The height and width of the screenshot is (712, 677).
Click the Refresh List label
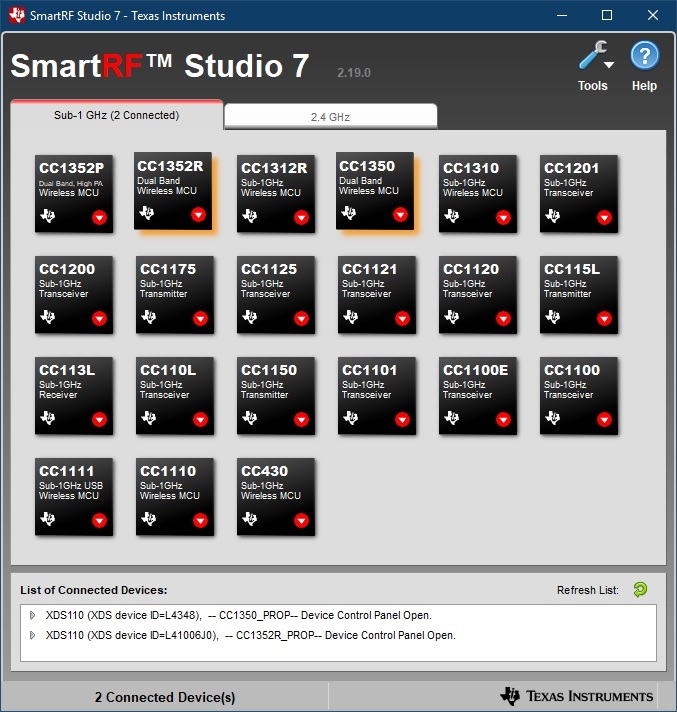pyautogui.click(x=588, y=590)
